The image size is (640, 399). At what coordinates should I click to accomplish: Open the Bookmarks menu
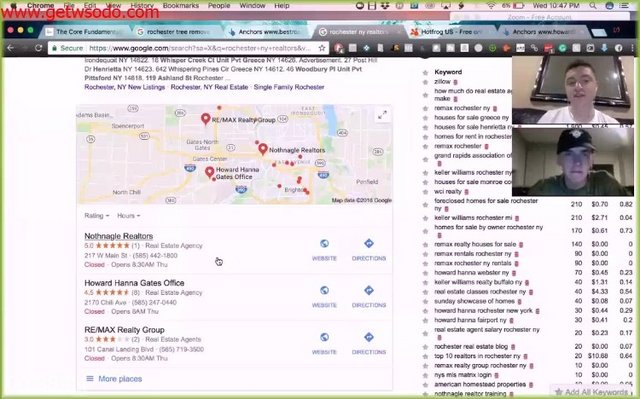(x=180, y=5)
